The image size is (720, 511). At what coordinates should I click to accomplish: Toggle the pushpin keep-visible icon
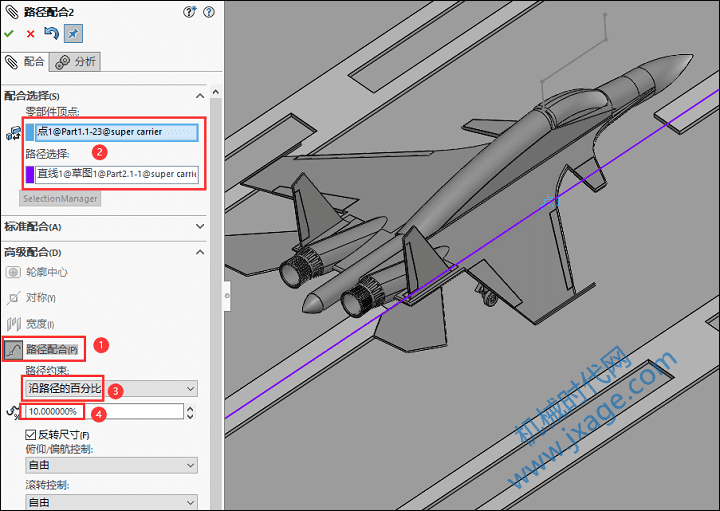tap(73, 34)
